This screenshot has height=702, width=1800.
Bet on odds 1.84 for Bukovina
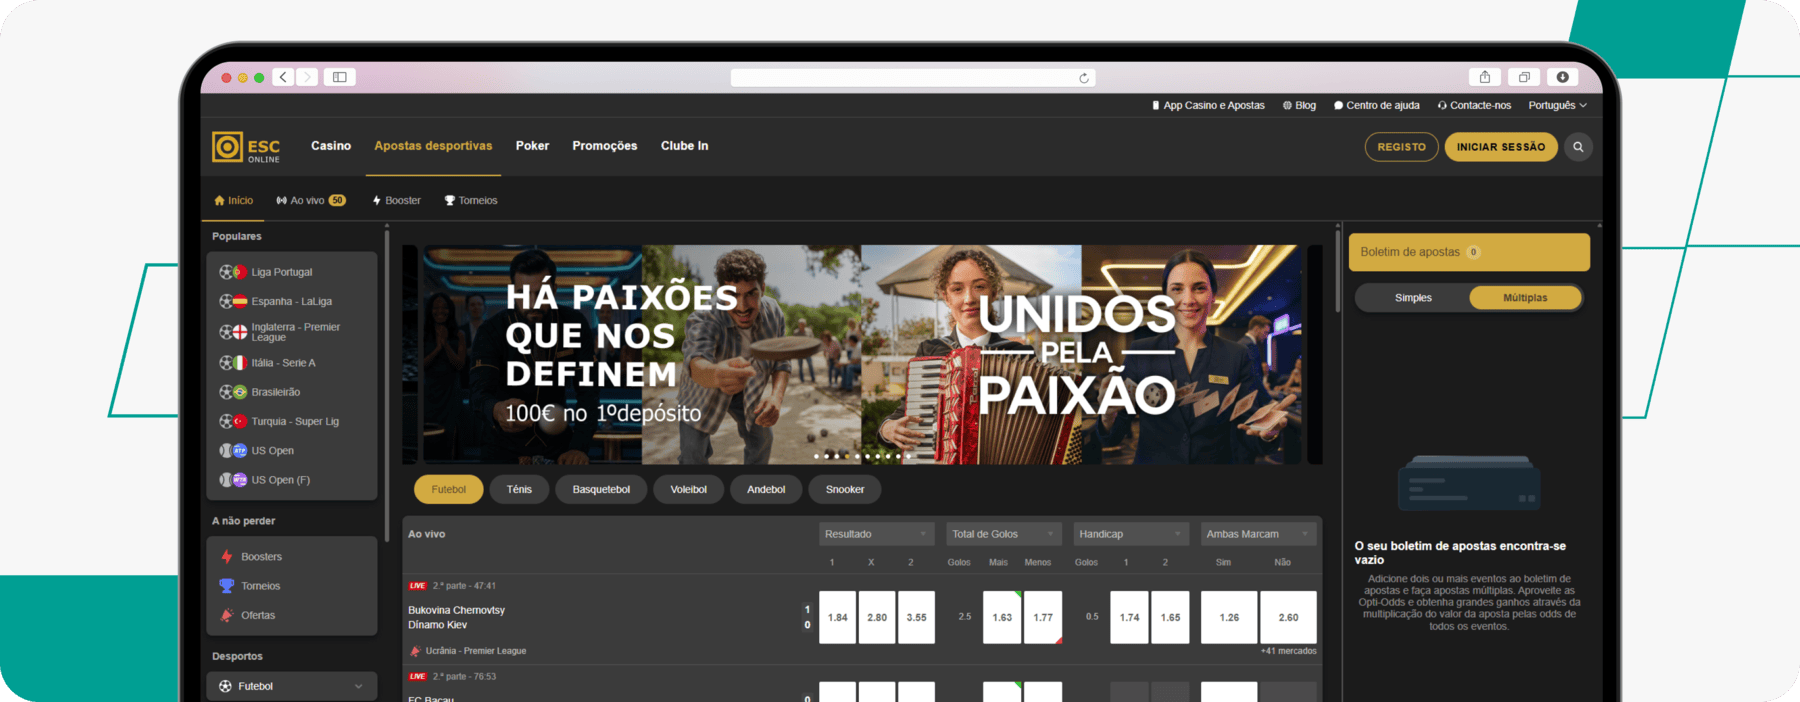[837, 617]
